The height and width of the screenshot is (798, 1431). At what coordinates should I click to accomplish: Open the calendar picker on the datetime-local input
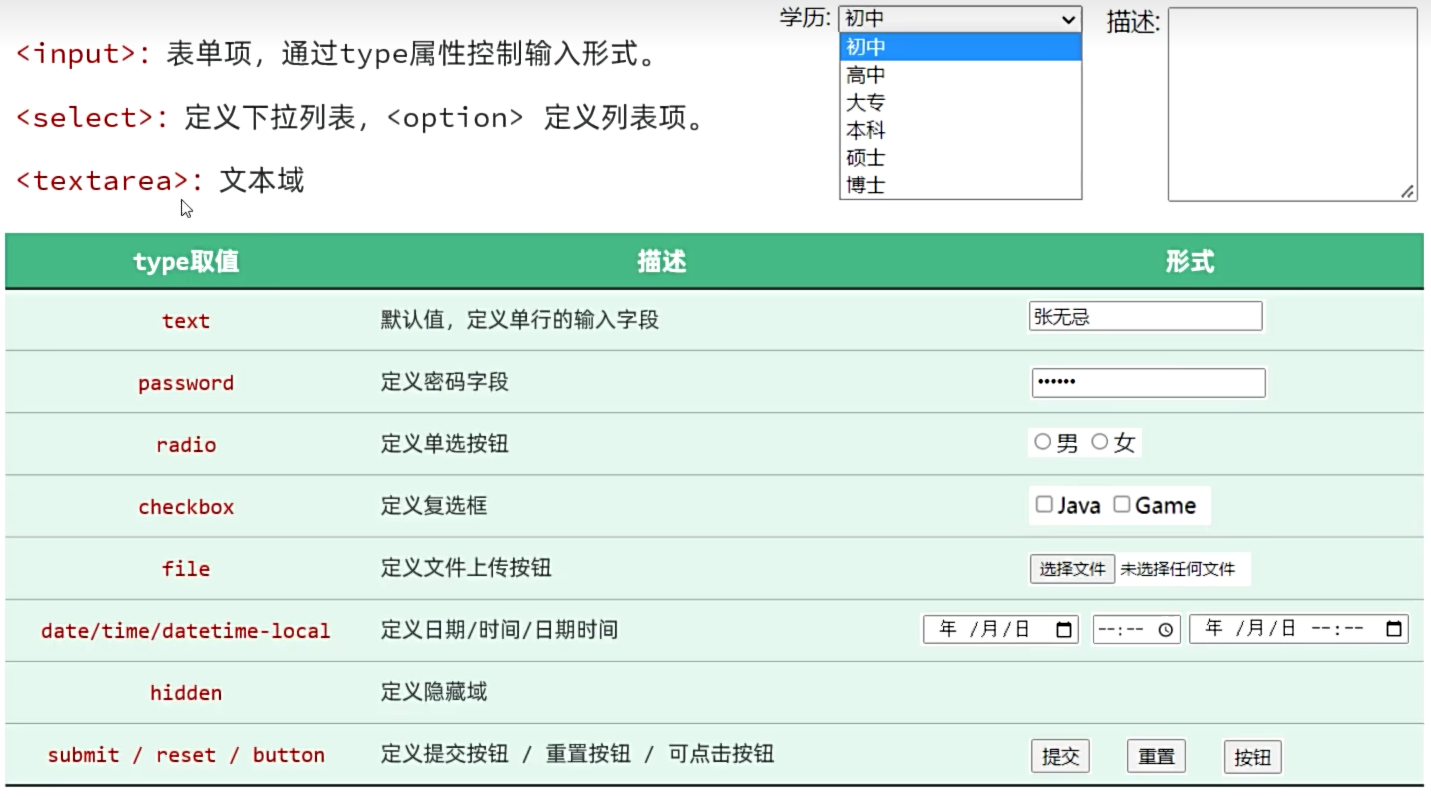coord(1394,630)
